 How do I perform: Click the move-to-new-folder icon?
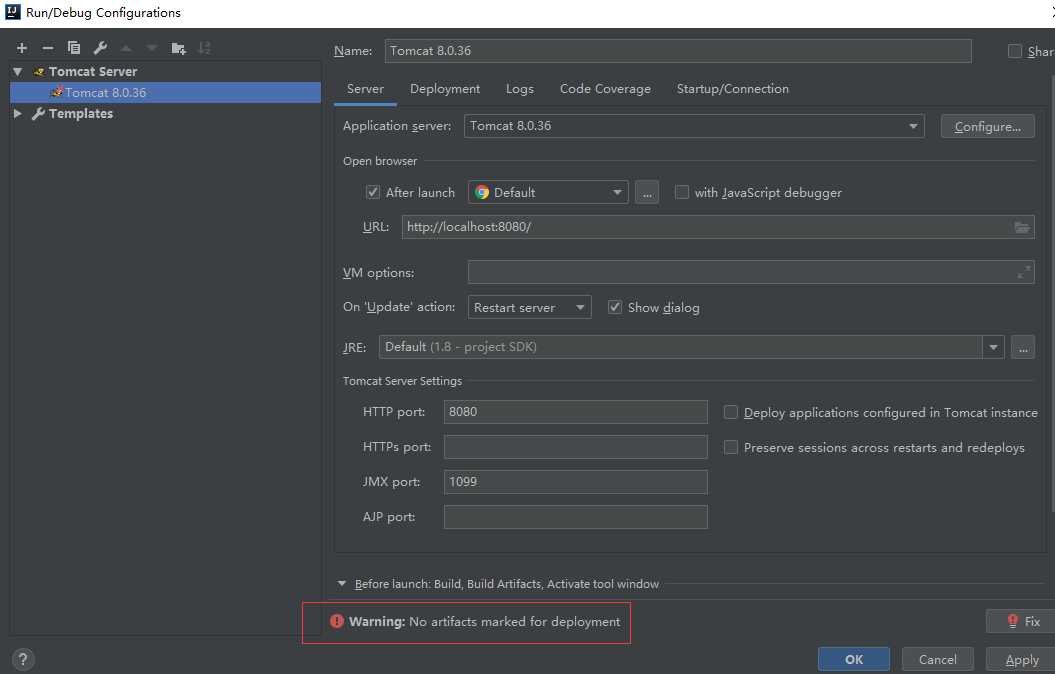(178, 48)
